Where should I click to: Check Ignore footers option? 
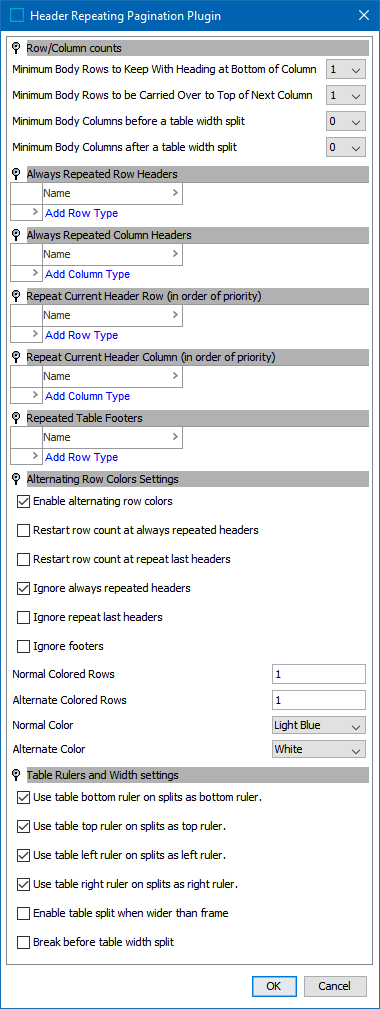click(x=23, y=646)
